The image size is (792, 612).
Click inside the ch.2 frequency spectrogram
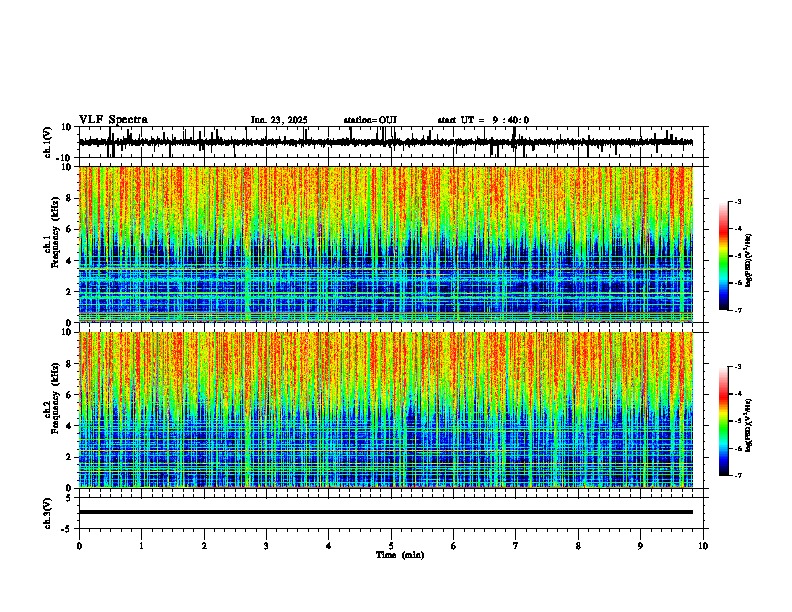click(386, 410)
